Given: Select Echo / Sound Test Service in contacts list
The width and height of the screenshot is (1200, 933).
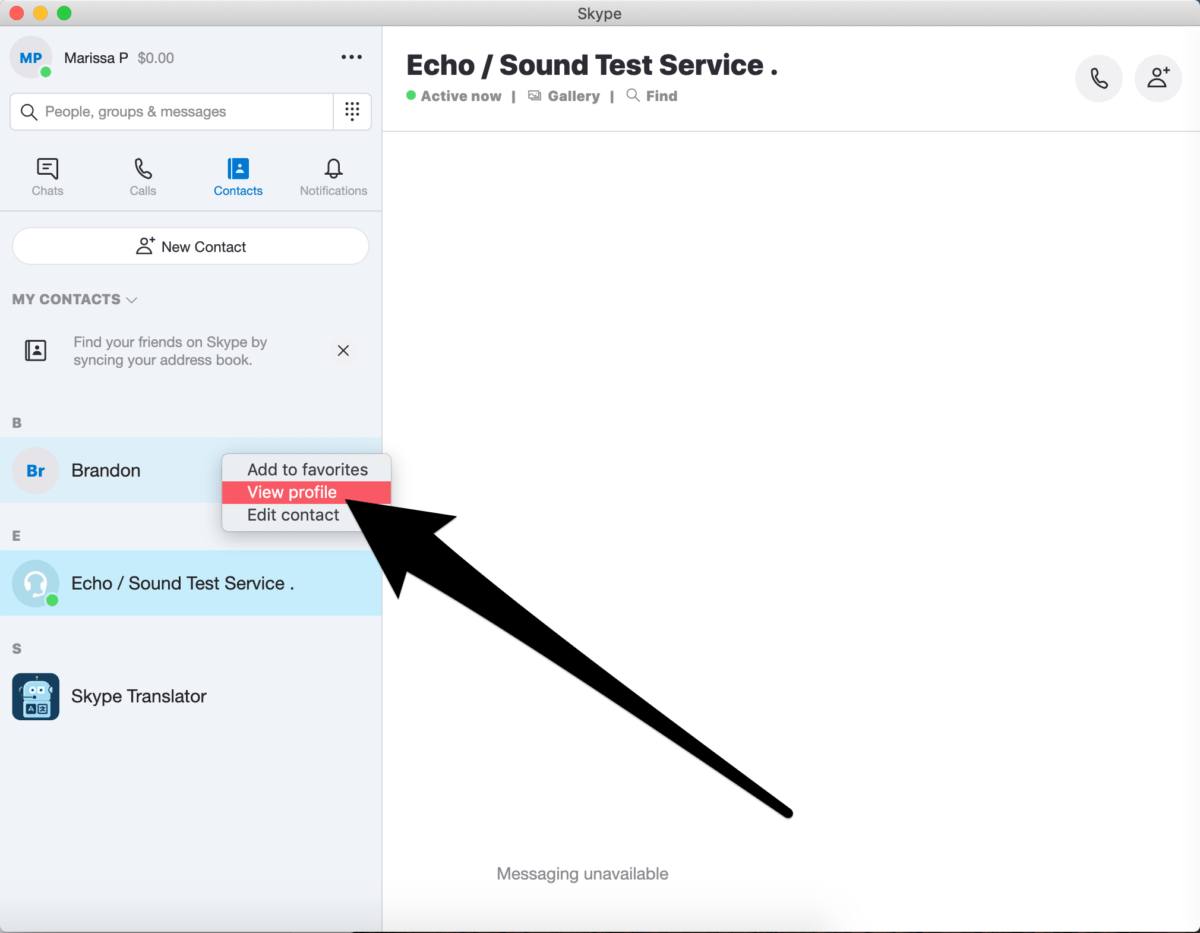Looking at the screenshot, I should click(191, 583).
